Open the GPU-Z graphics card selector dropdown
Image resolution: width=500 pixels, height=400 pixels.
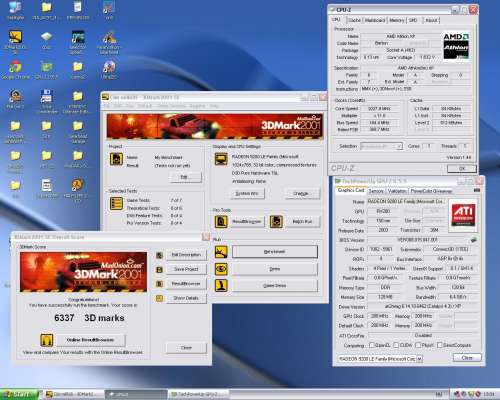point(380,359)
